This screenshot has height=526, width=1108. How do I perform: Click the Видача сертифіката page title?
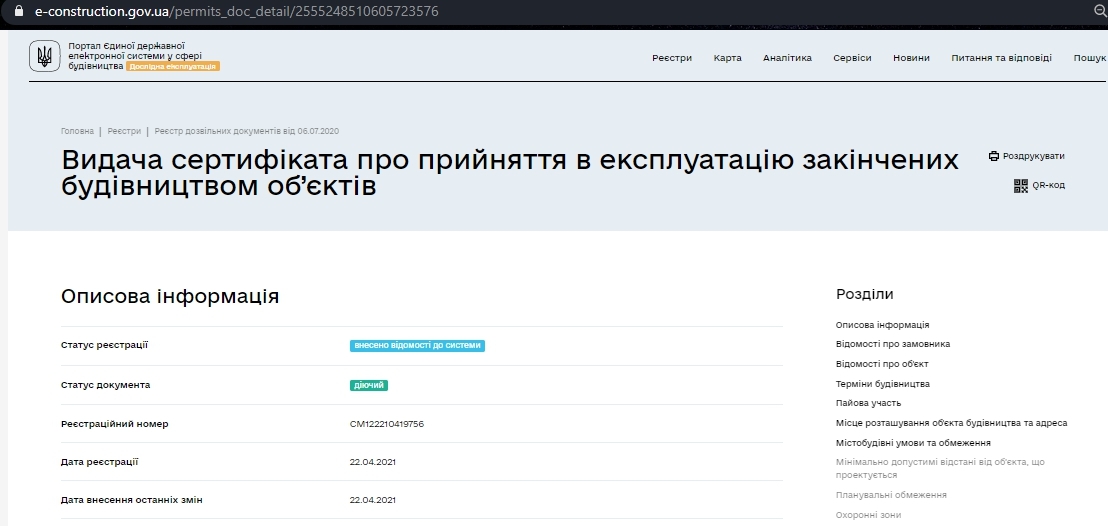click(x=510, y=173)
